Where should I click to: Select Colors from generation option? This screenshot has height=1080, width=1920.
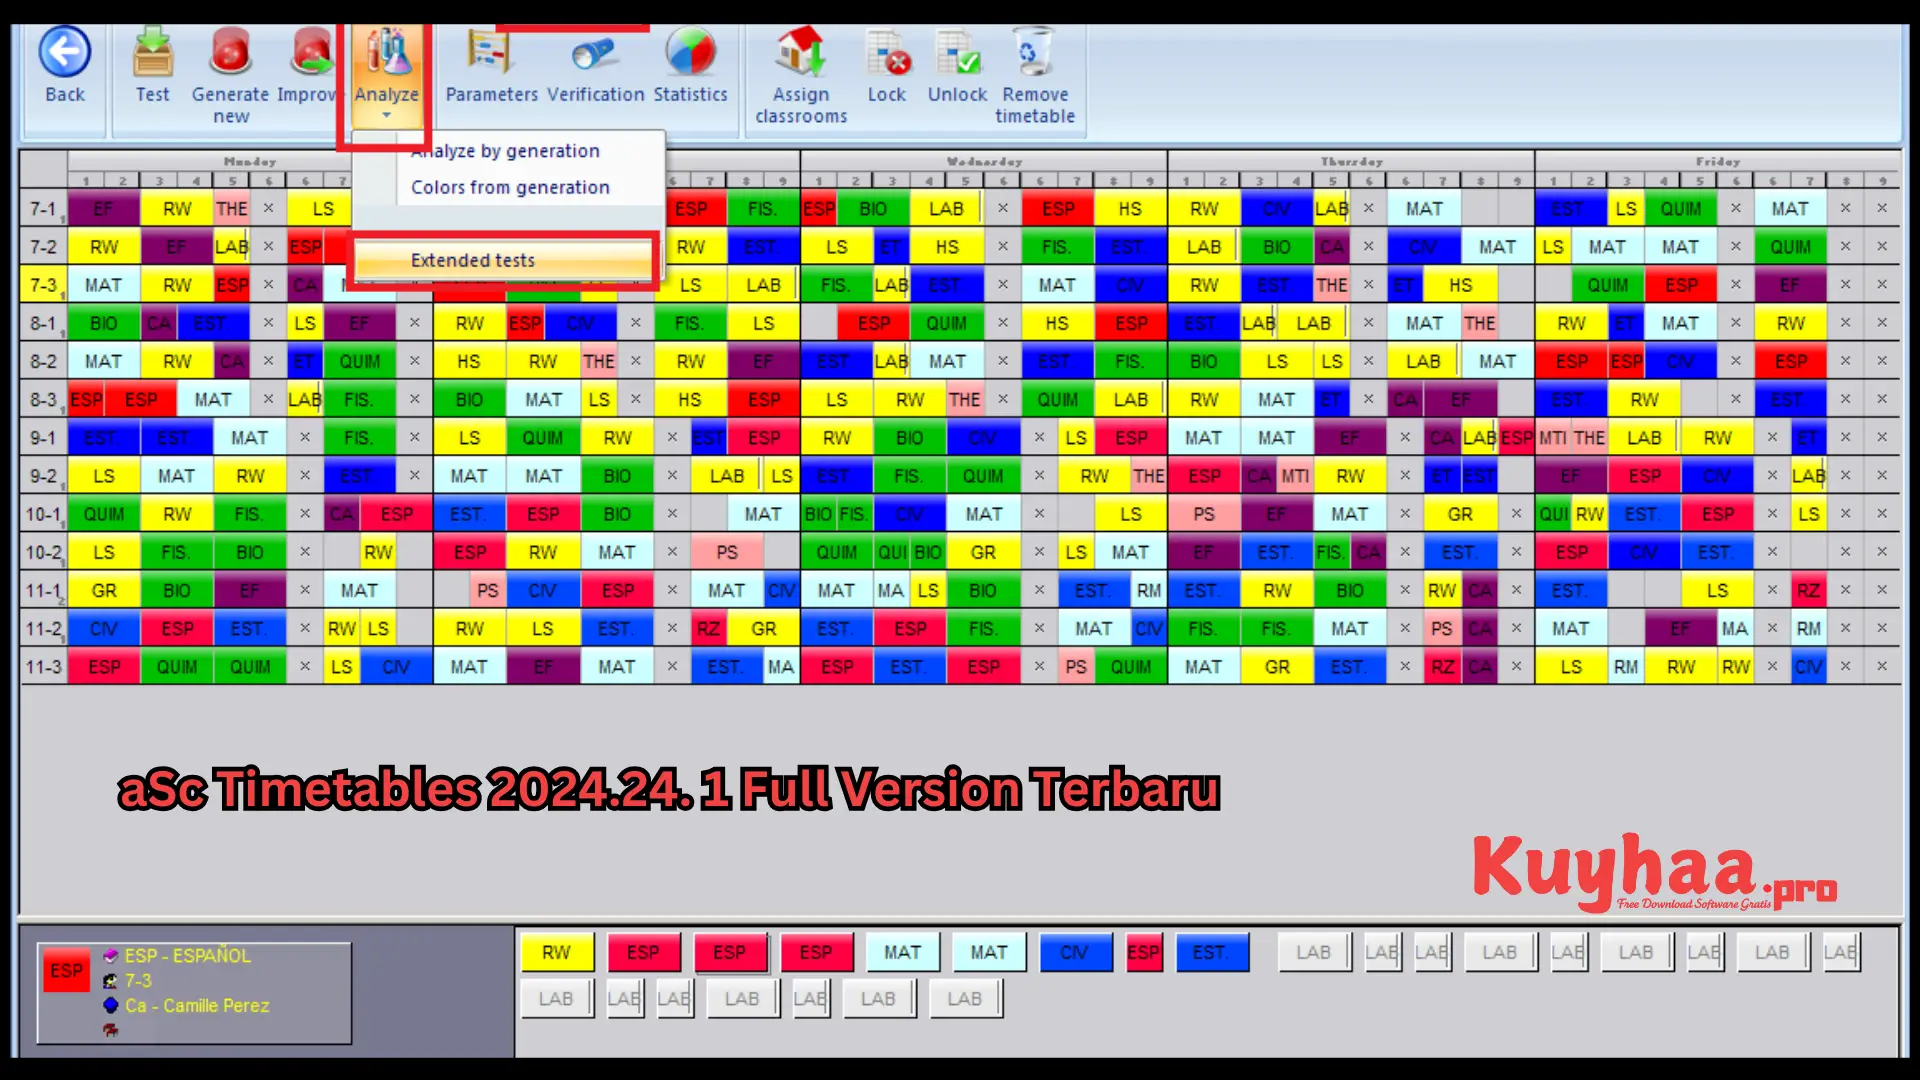point(510,187)
